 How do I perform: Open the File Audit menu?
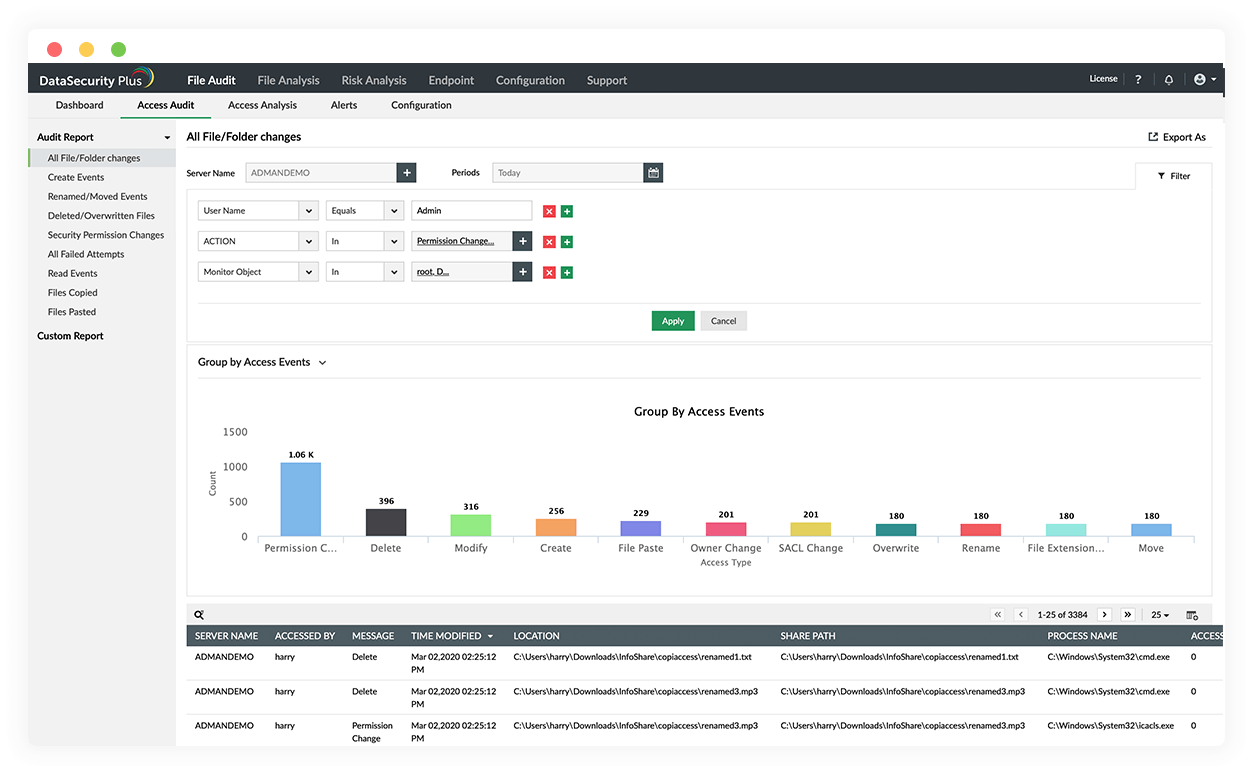(x=211, y=80)
